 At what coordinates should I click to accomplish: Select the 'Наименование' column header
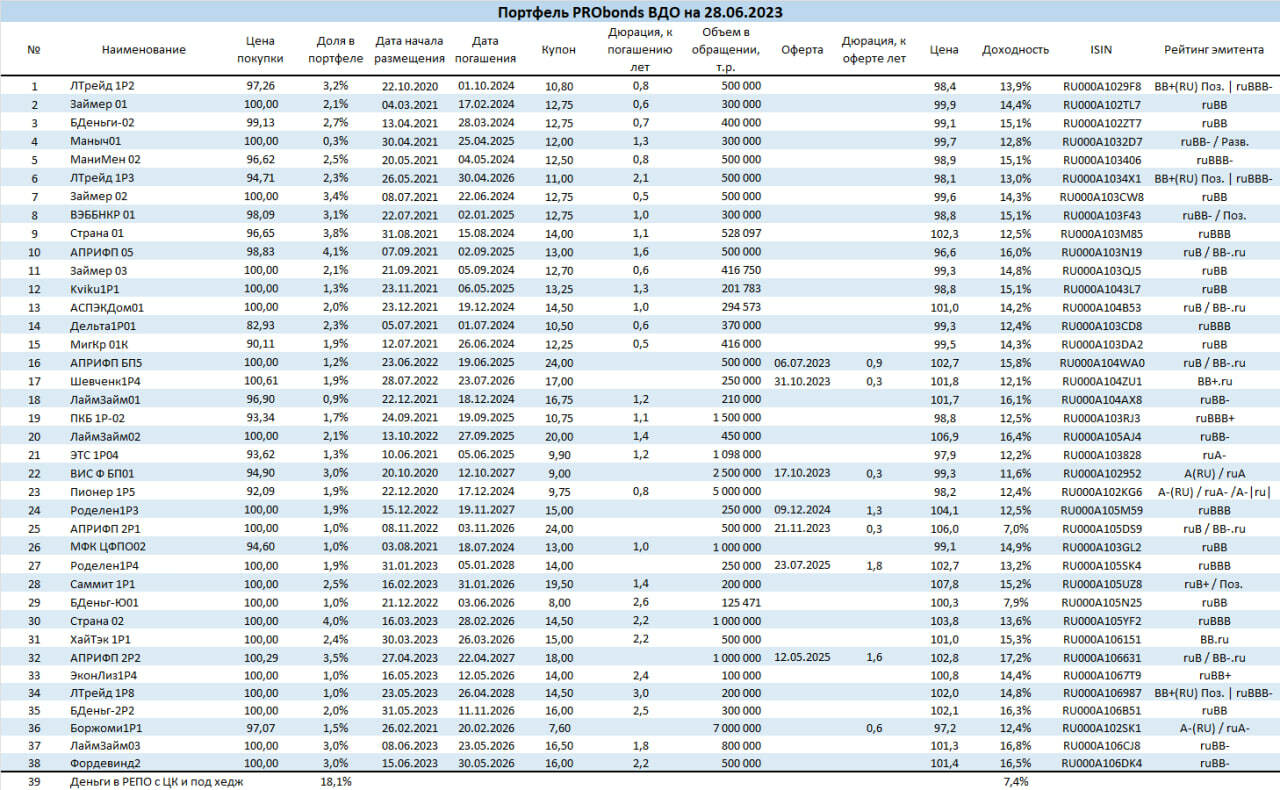click(x=144, y=50)
